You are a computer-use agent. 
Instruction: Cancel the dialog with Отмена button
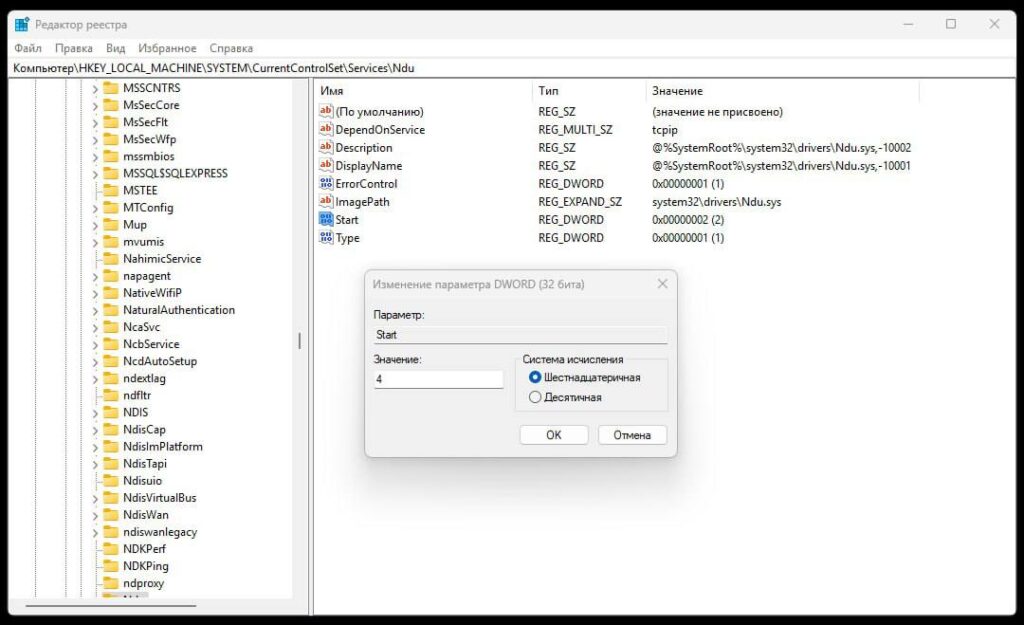click(x=632, y=435)
